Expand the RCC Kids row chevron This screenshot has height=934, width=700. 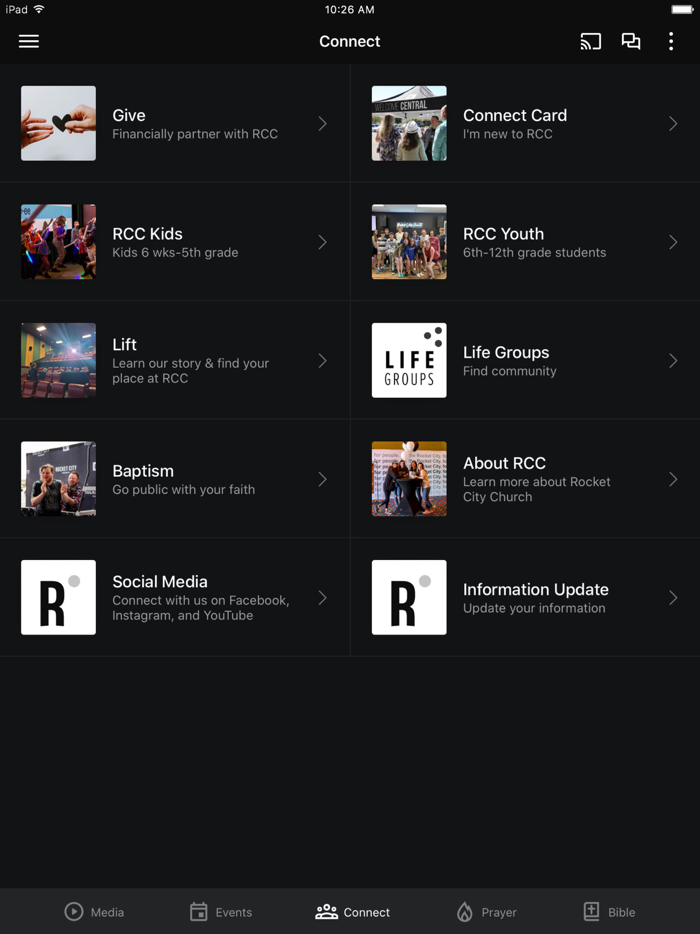point(322,242)
